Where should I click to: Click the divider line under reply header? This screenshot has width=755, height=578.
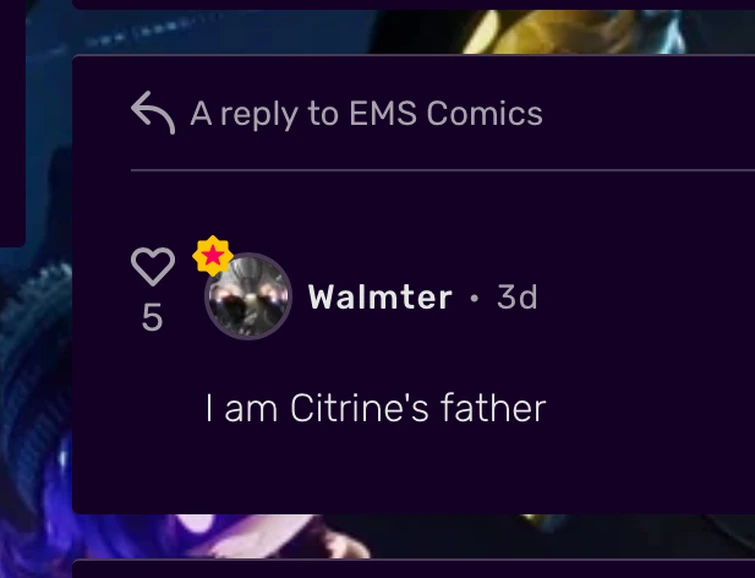click(443, 170)
